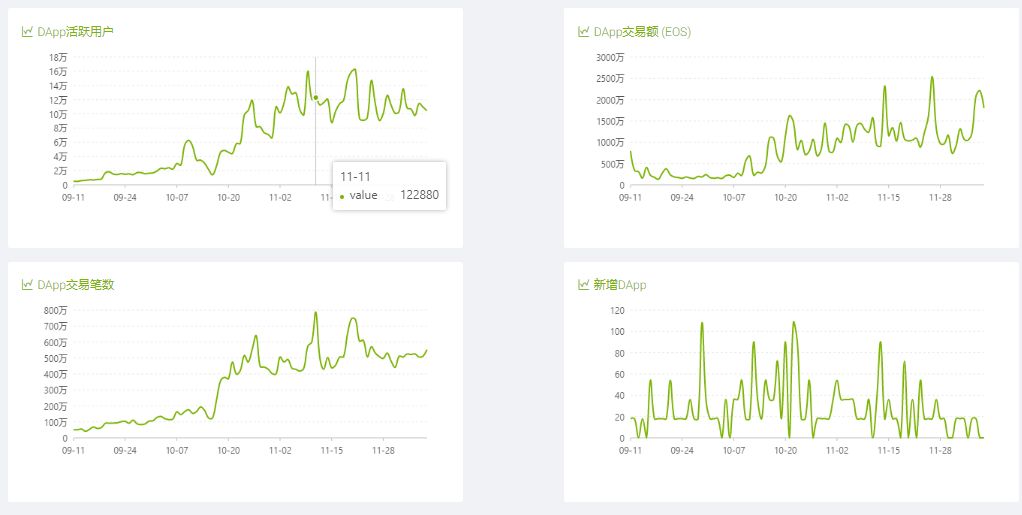Image resolution: width=1022 pixels, height=515 pixels.
Task: Click 11-02 on the 新增DApp x-axis
Action: [x=837, y=450]
